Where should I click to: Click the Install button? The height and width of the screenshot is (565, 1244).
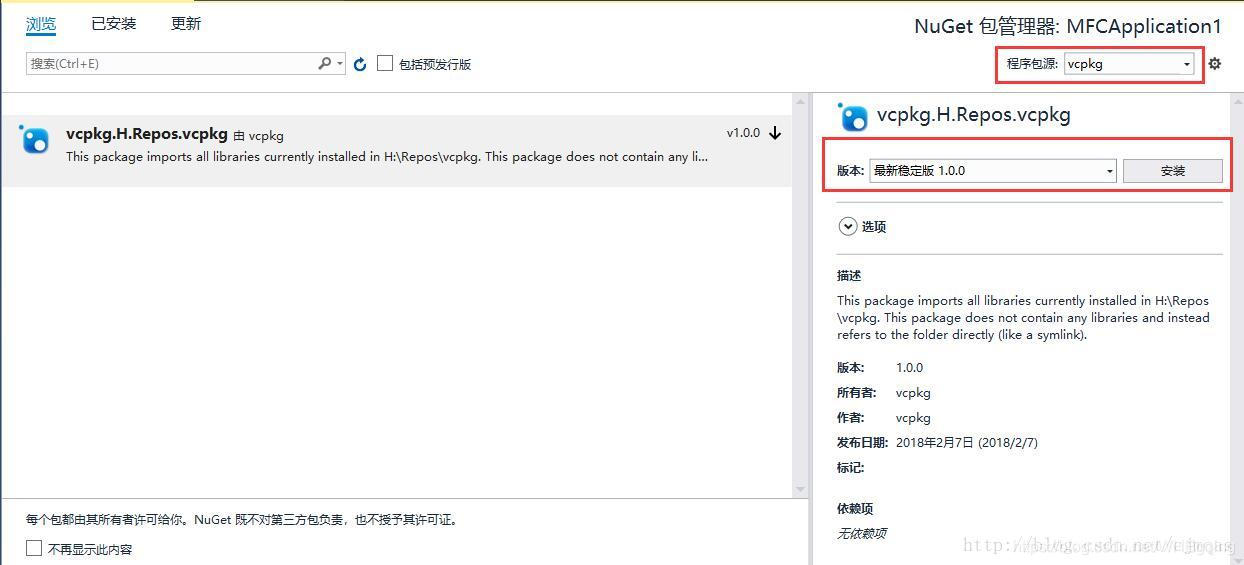1173,171
